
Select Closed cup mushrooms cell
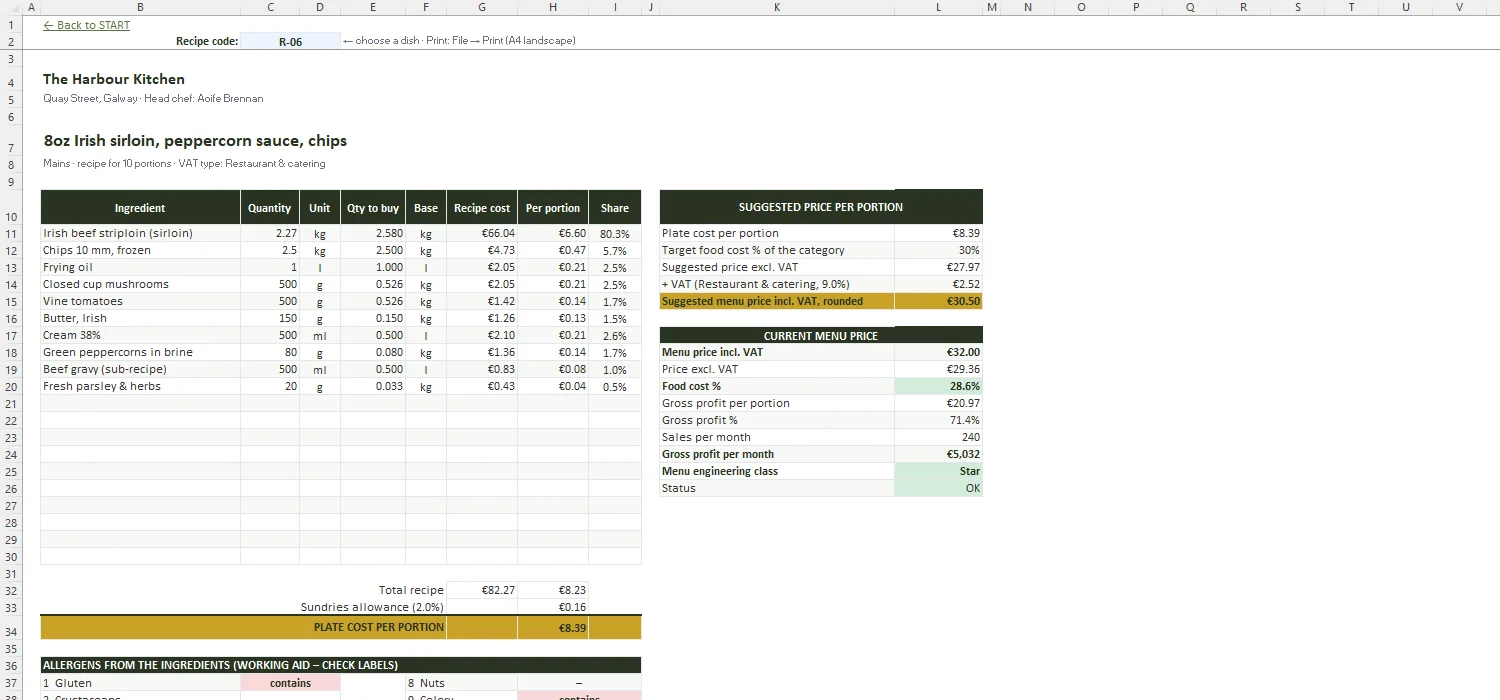click(x=140, y=284)
